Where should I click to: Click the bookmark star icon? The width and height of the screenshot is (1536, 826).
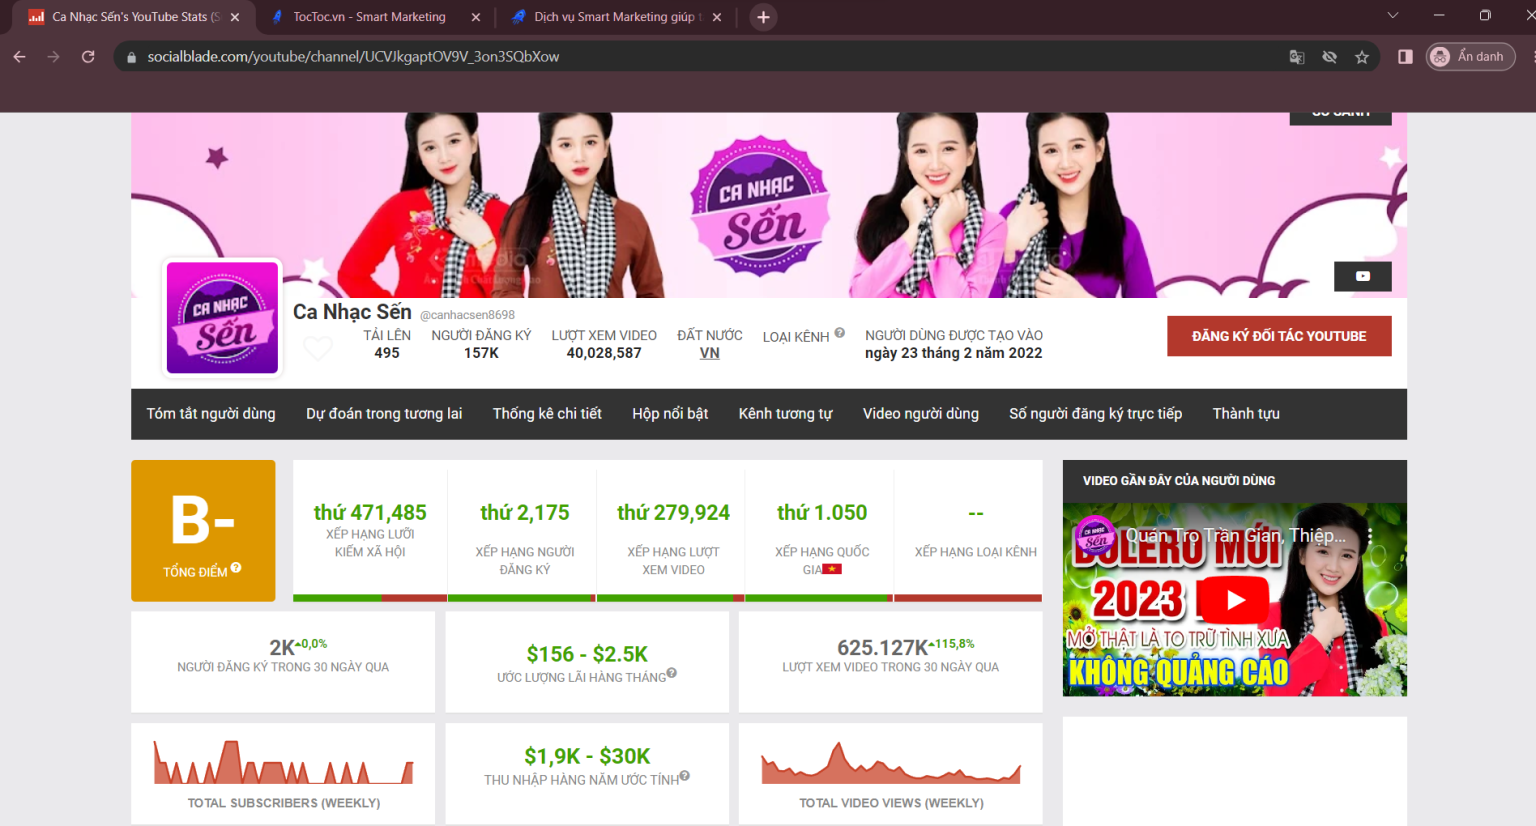coord(1362,57)
